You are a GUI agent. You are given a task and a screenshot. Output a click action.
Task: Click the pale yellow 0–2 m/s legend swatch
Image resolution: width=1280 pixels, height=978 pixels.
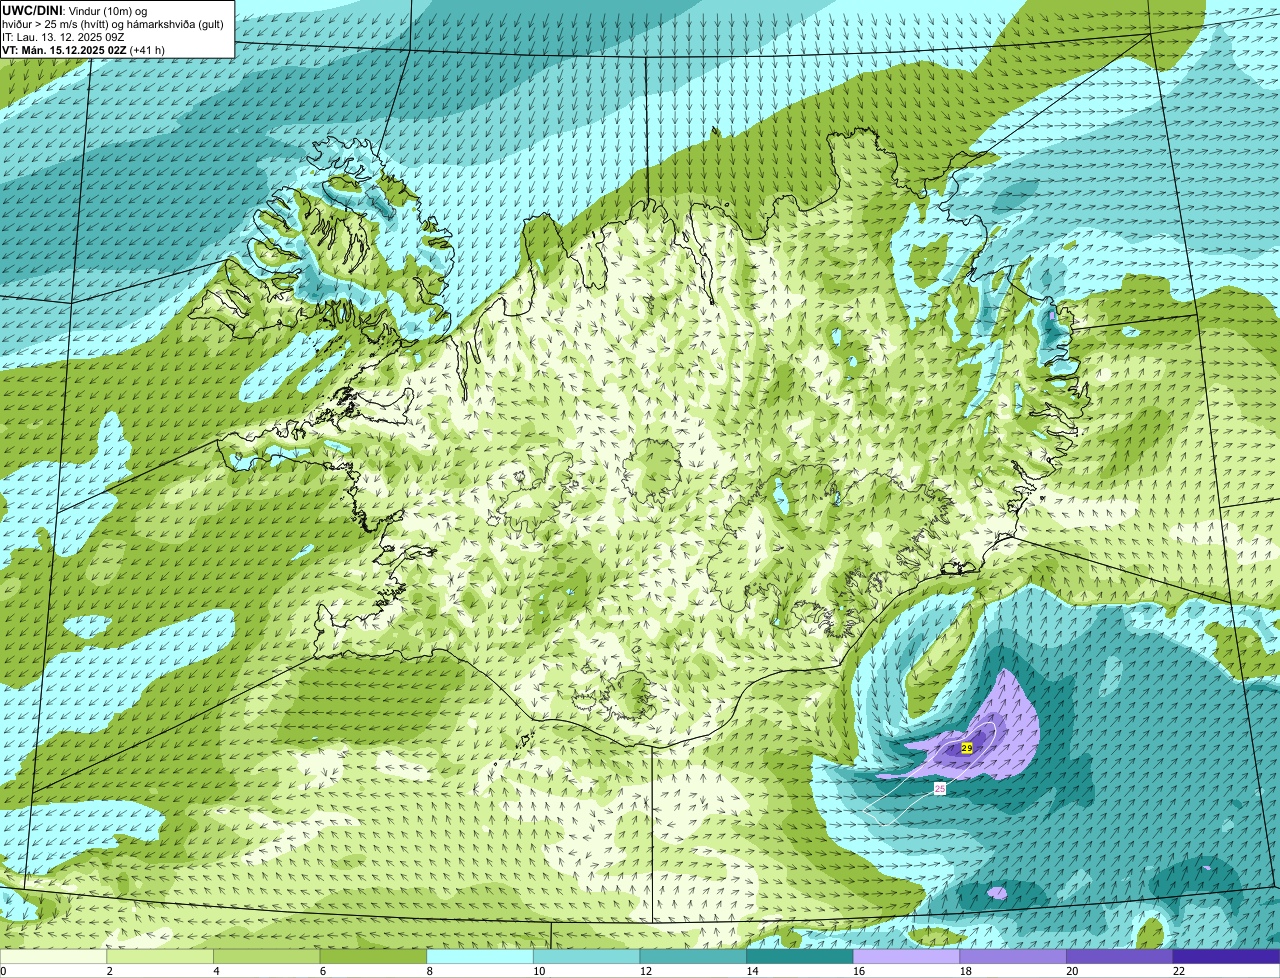[x=53, y=956]
